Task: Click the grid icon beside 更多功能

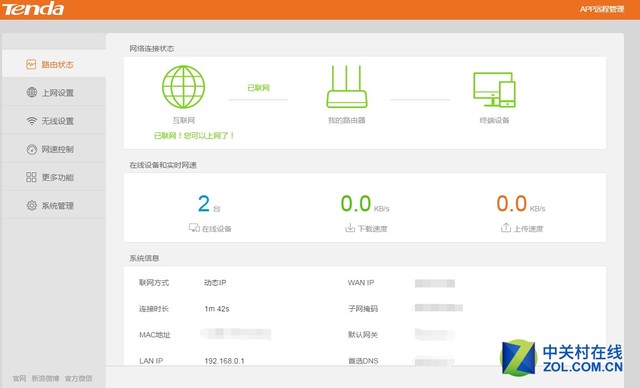Action: click(x=31, y=177)
